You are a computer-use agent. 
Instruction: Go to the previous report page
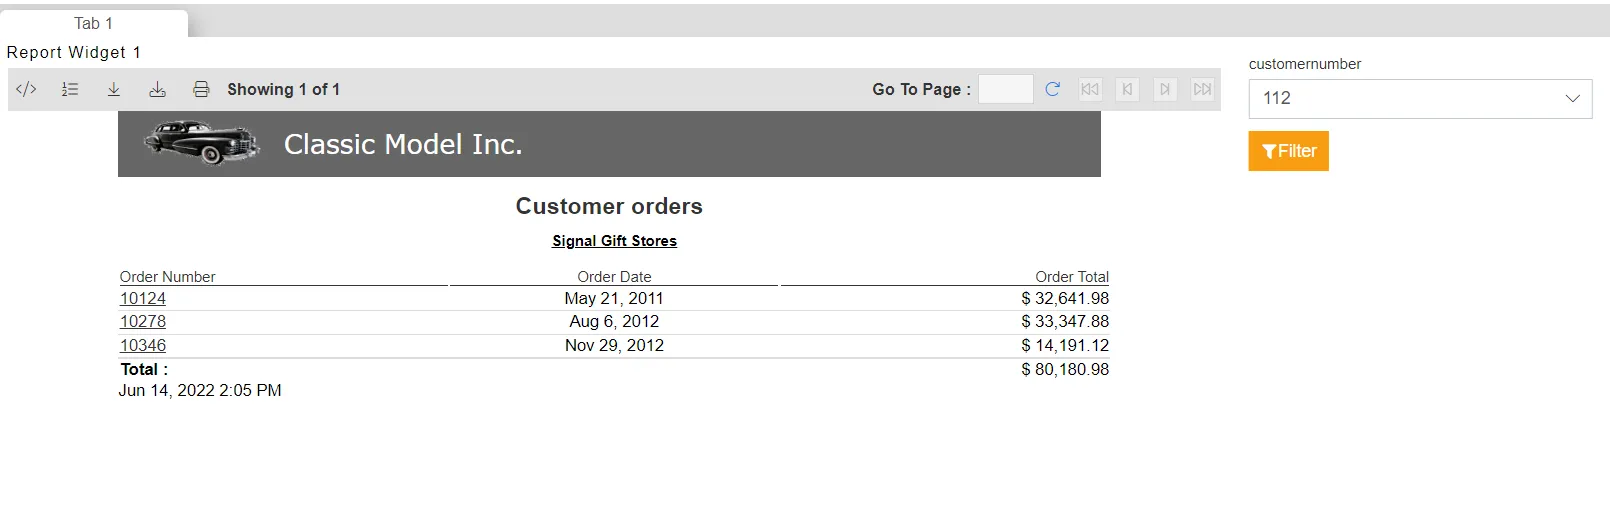pos(1127,89)
